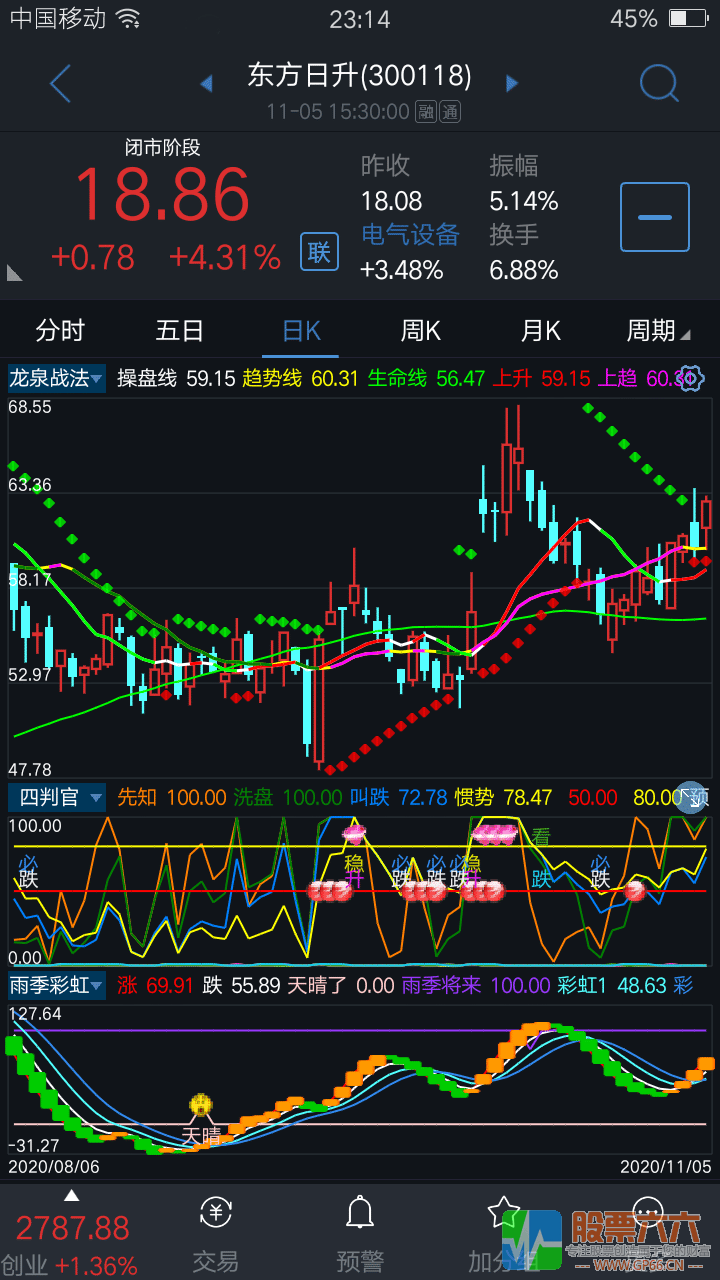Switch to 五日 tab

[180, 330]
